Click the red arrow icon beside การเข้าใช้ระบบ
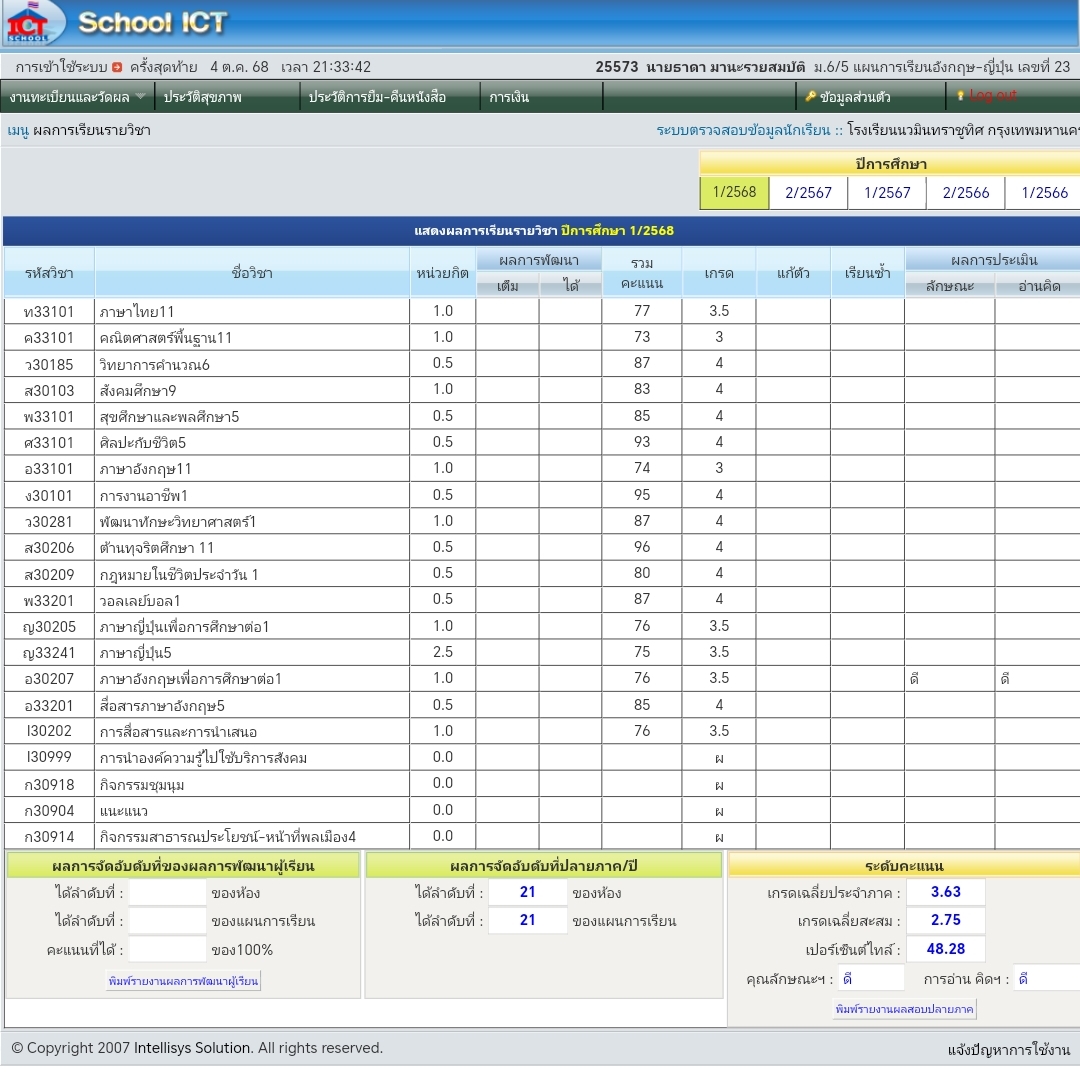Viewport: 1080px width, 1077px height. (x=117, y=67)
